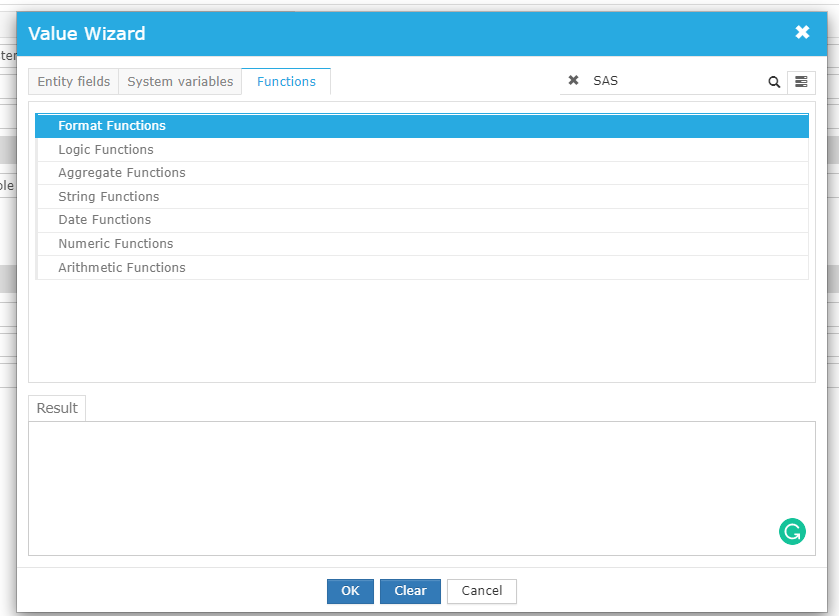Clear the SAS search text

tap(573, 81)
